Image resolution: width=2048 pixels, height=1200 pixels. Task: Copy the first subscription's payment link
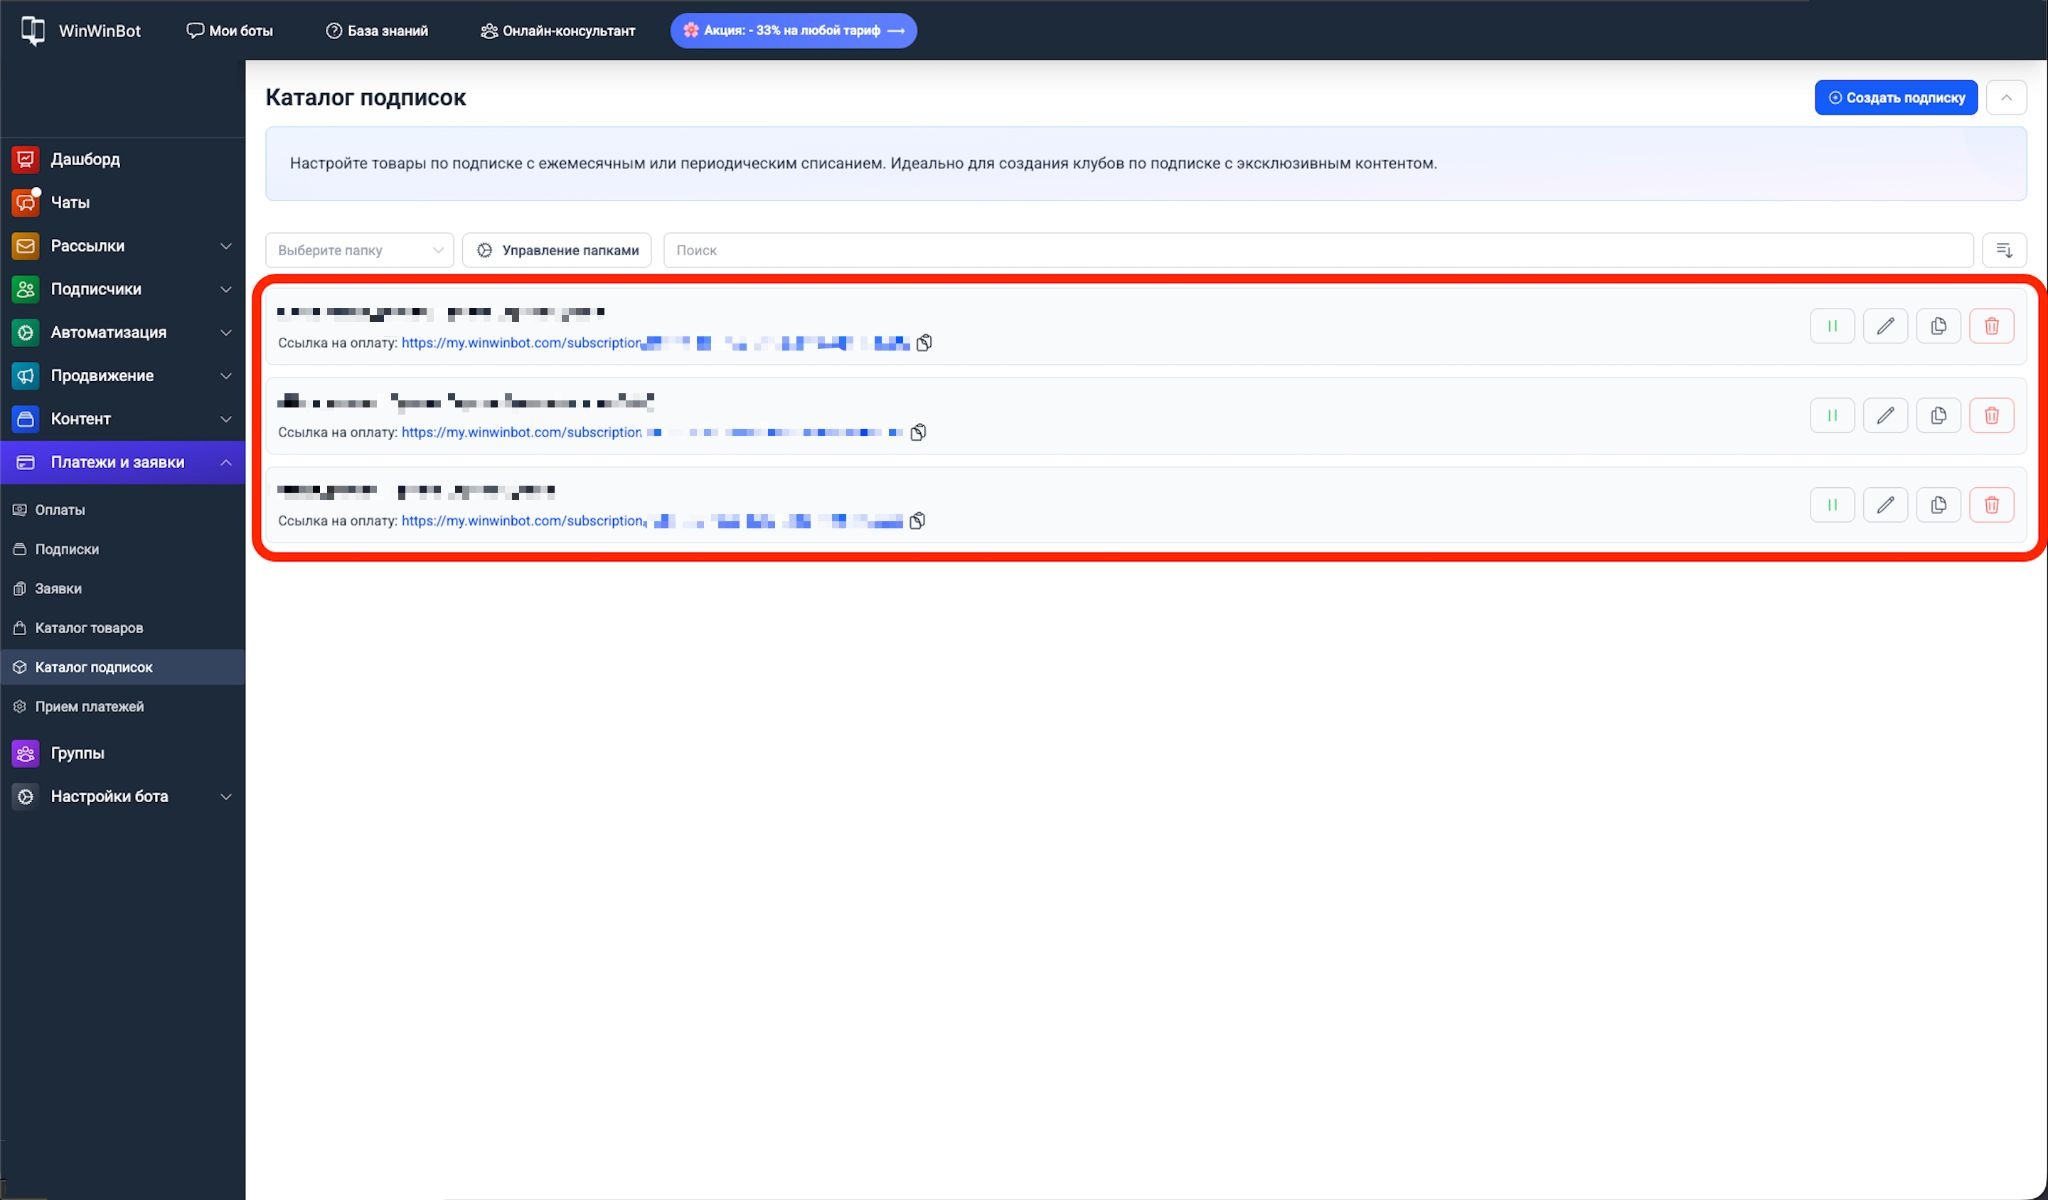click(x=924, y=343)
